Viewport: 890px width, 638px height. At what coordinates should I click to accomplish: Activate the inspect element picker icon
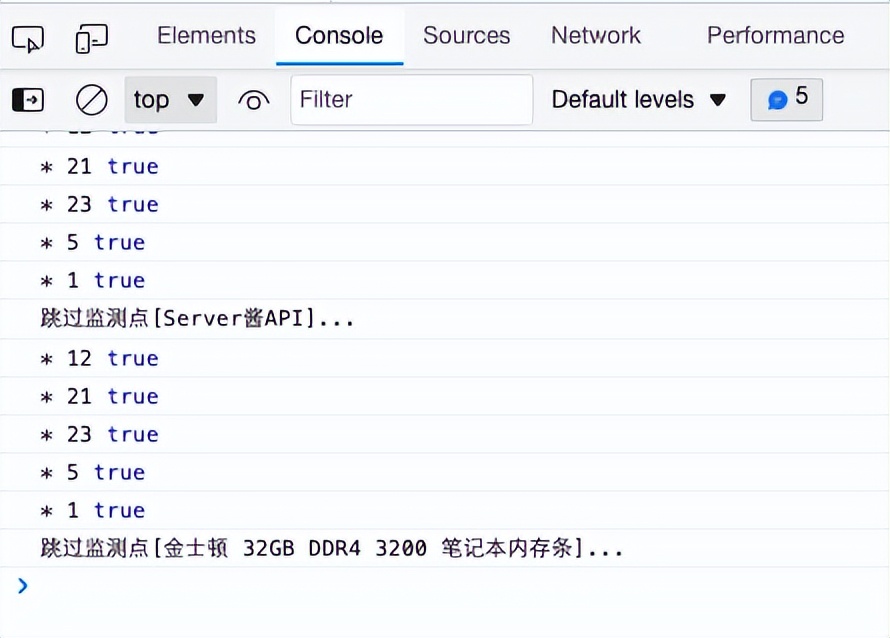[x=28, y=39]
